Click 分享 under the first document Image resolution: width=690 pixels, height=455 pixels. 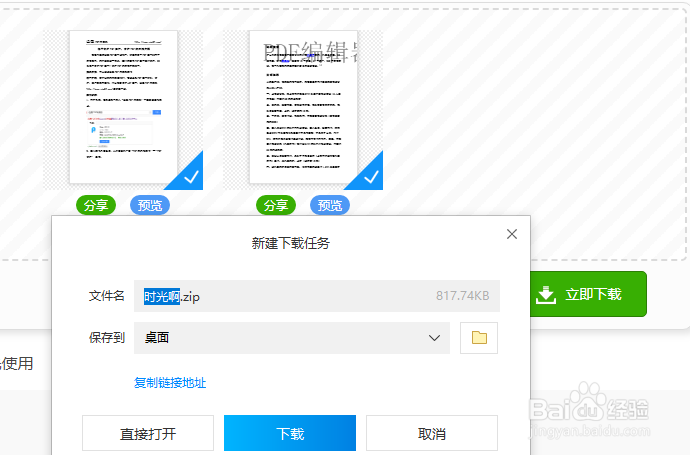(96, 205)
